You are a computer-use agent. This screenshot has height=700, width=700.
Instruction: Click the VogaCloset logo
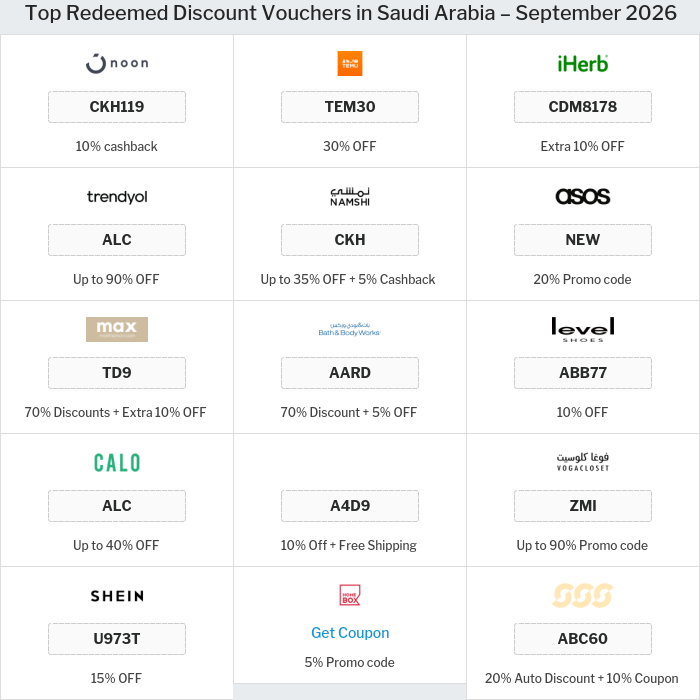click(583, 462)
